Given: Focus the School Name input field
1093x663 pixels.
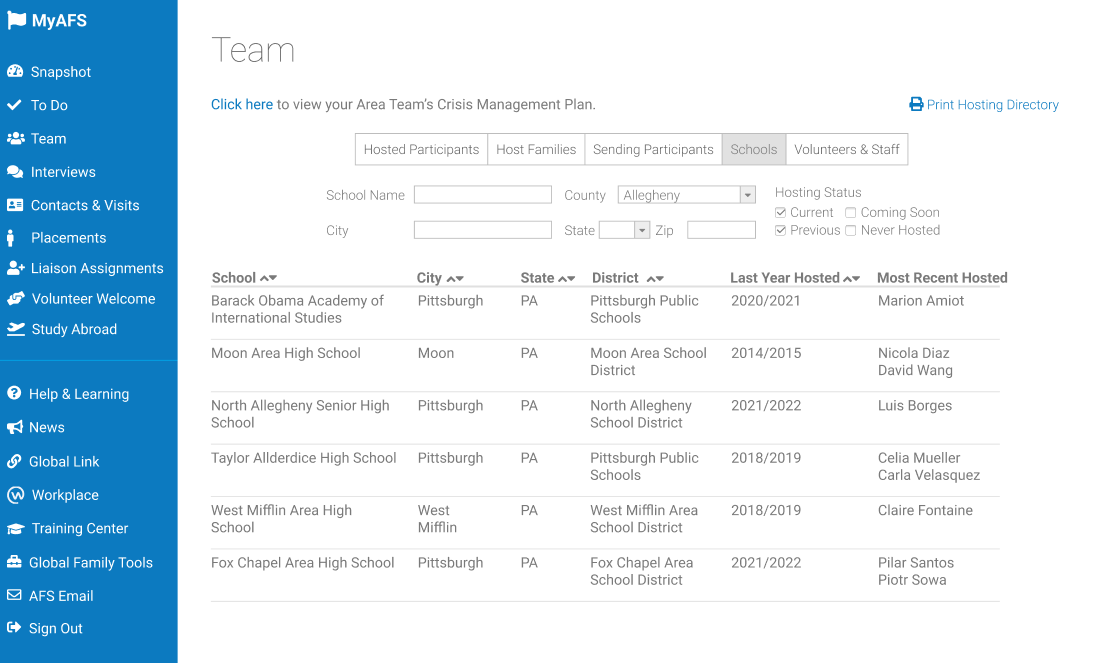Looking at the screenshot, I should pyautogui.click(x=482, y=195).
